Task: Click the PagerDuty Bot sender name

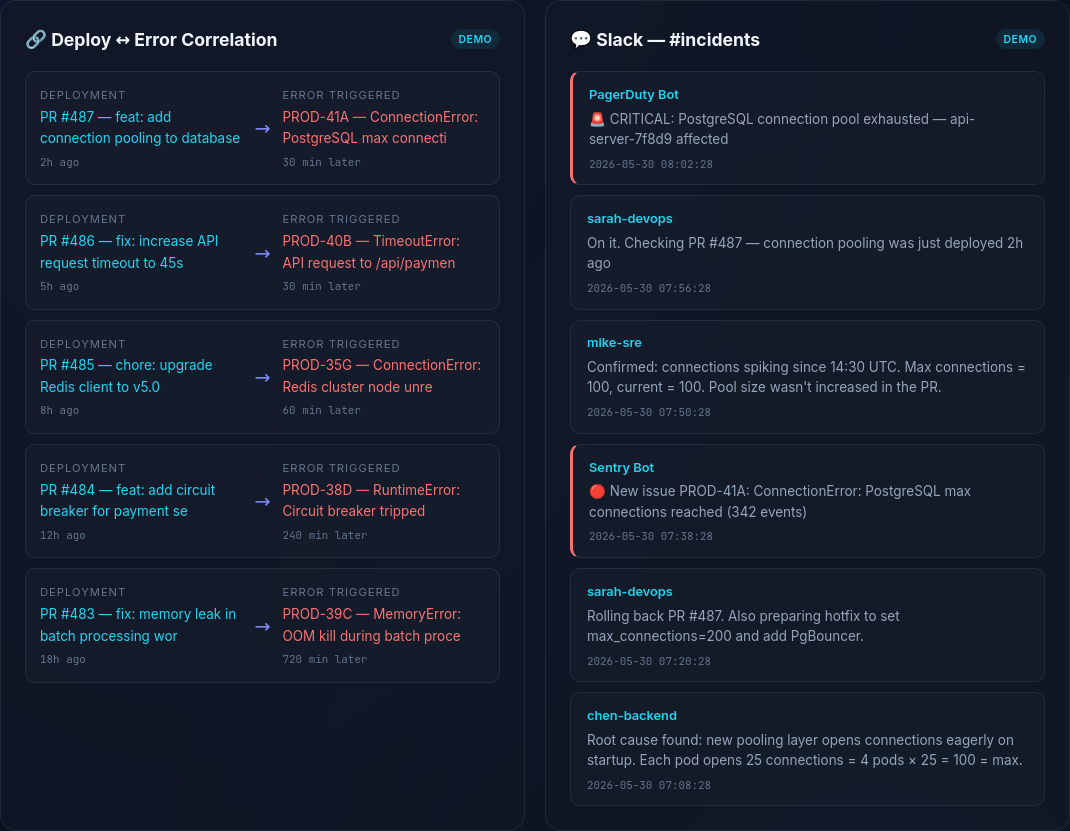Action: pyautogui.click(x=633, y=95)
